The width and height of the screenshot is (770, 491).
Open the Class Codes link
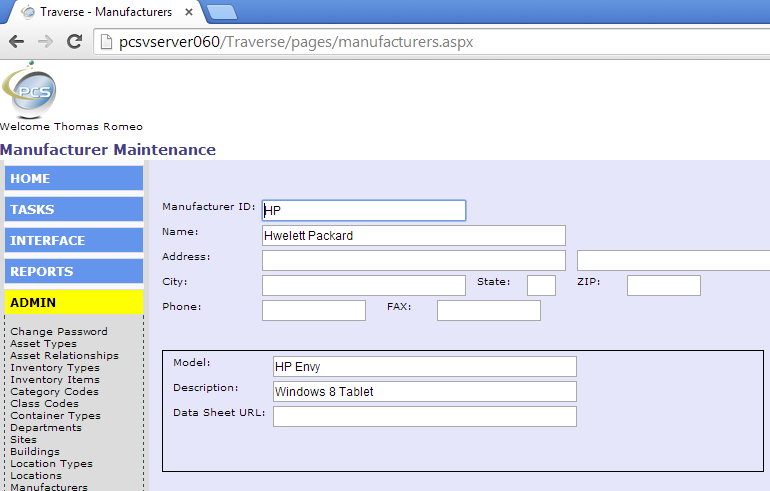point(44,404)
